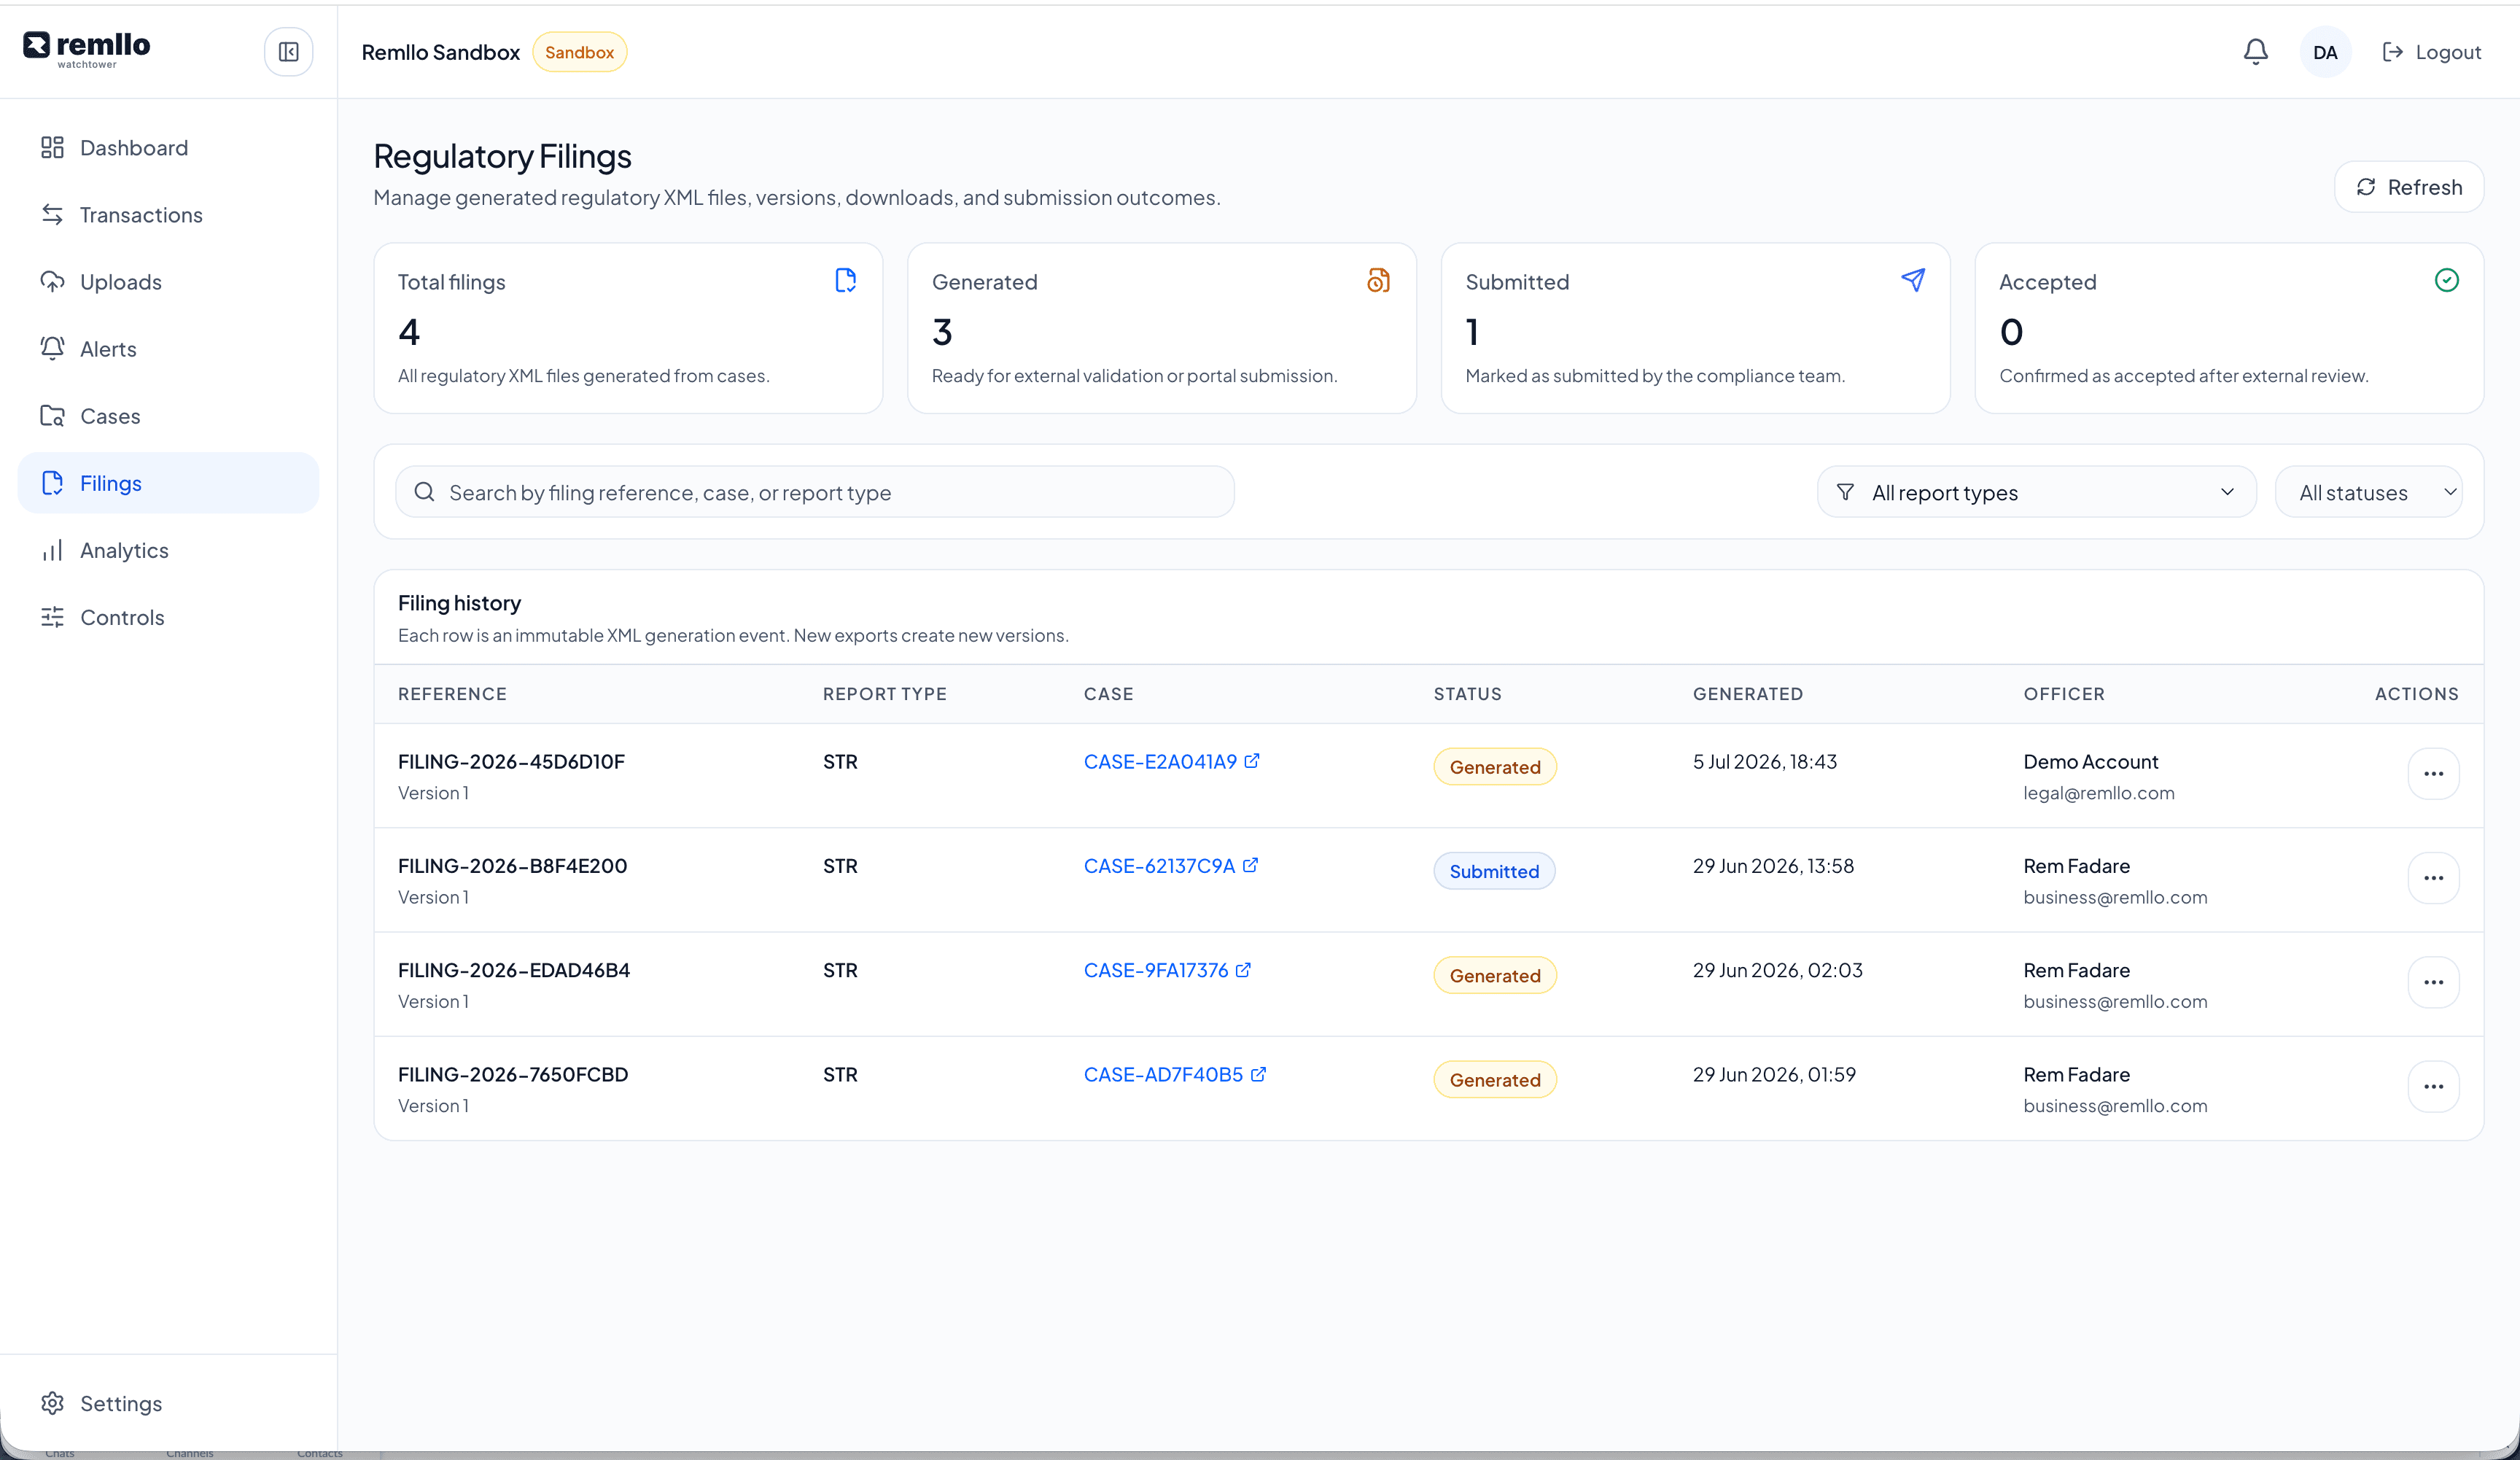
Task: Open Alerts in sidebar
Action: [x=168, y=349]
